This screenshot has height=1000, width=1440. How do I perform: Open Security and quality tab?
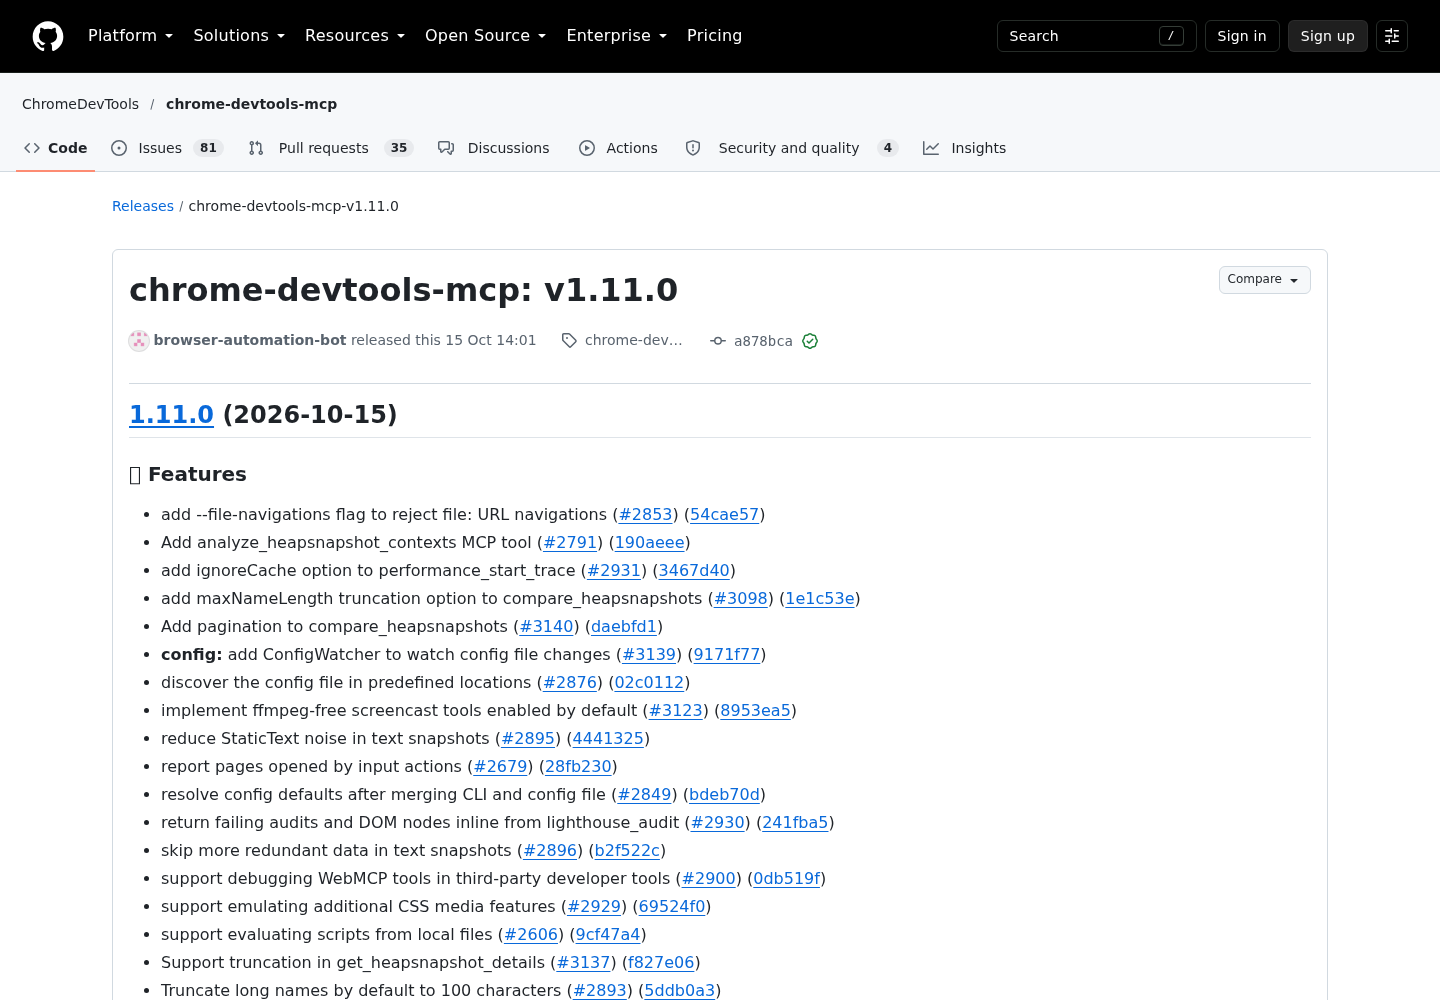[791, 148]
